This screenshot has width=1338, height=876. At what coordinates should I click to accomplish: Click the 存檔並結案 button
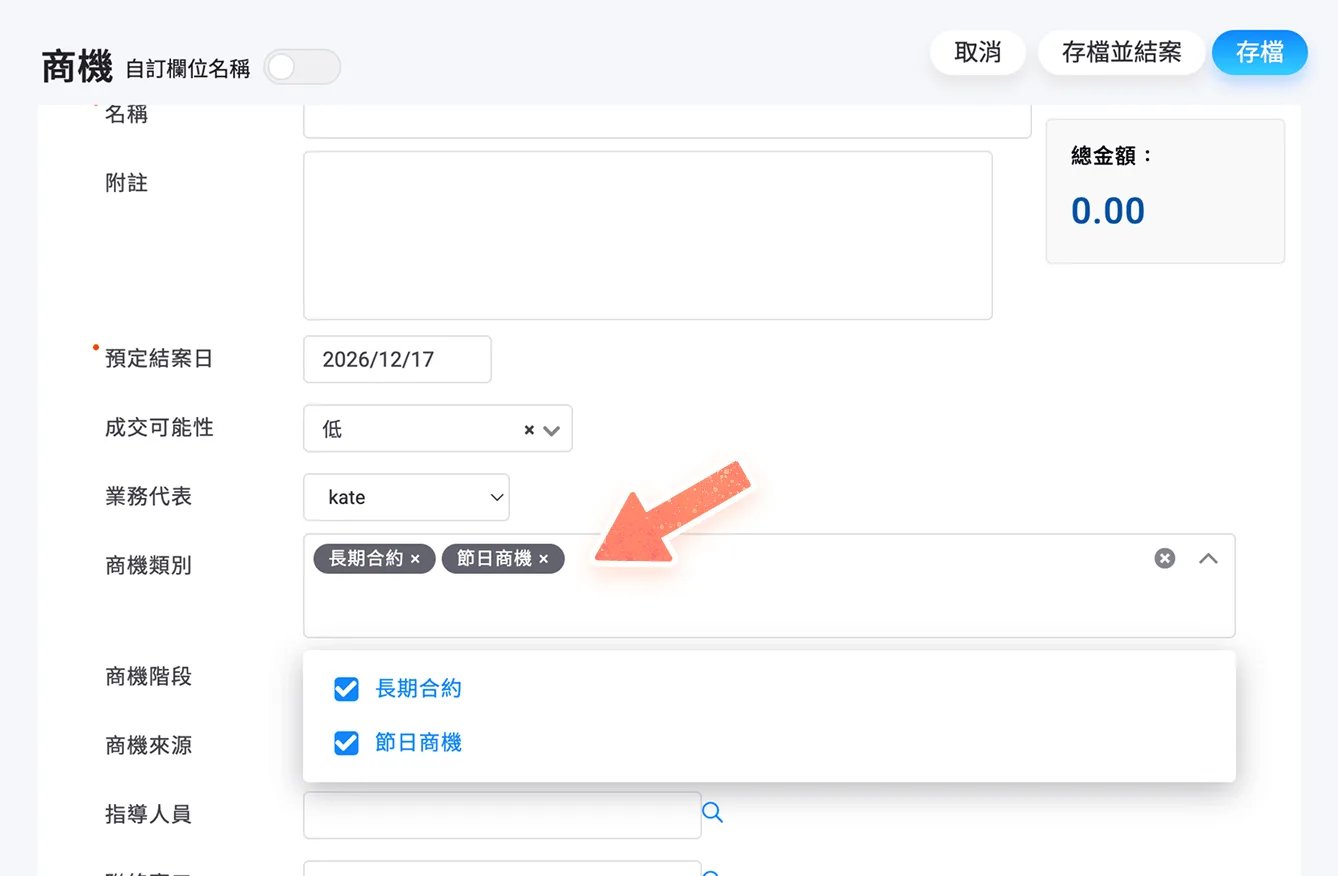[x=1121, y=53]
